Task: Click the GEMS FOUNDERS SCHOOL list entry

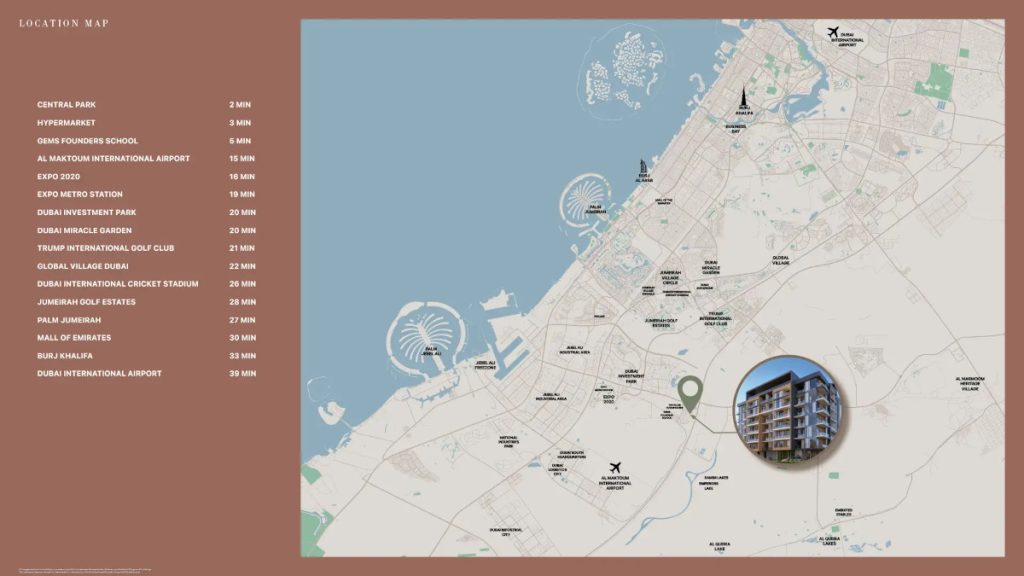Action: point(85,140)
